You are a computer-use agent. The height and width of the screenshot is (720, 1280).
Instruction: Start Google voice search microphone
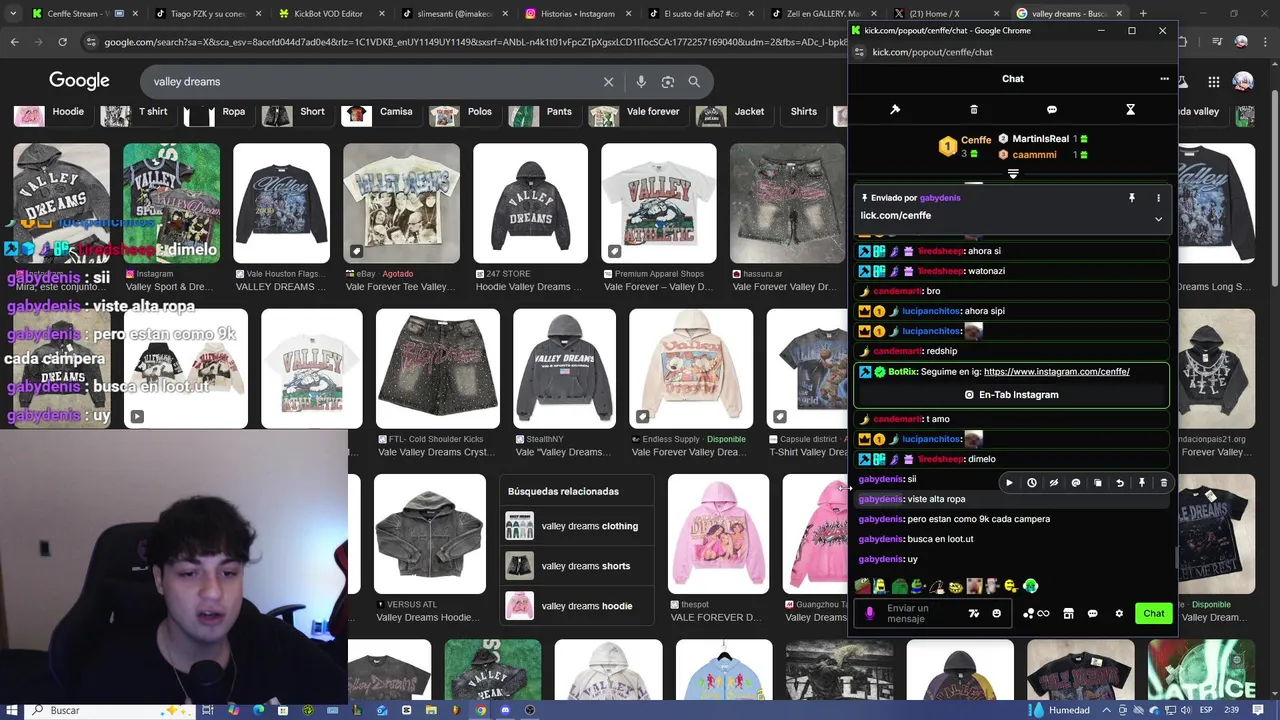[x=641, y=82]
